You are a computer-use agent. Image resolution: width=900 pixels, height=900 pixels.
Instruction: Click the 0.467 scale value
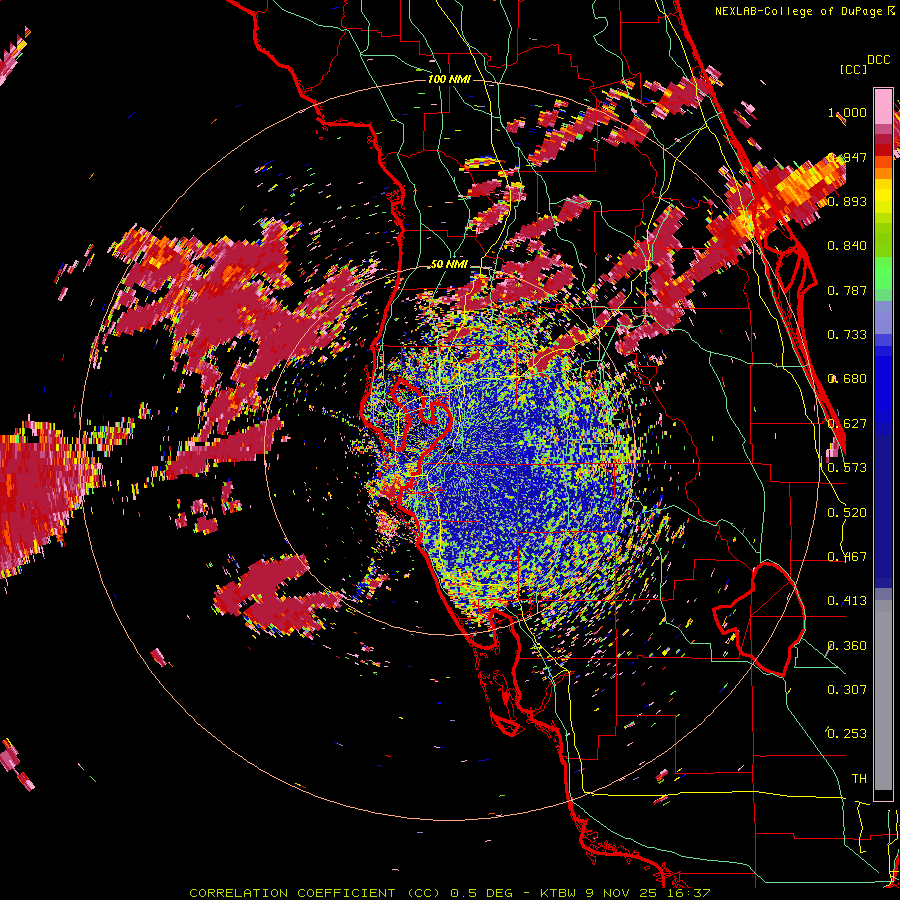click(x=847, y=557)
